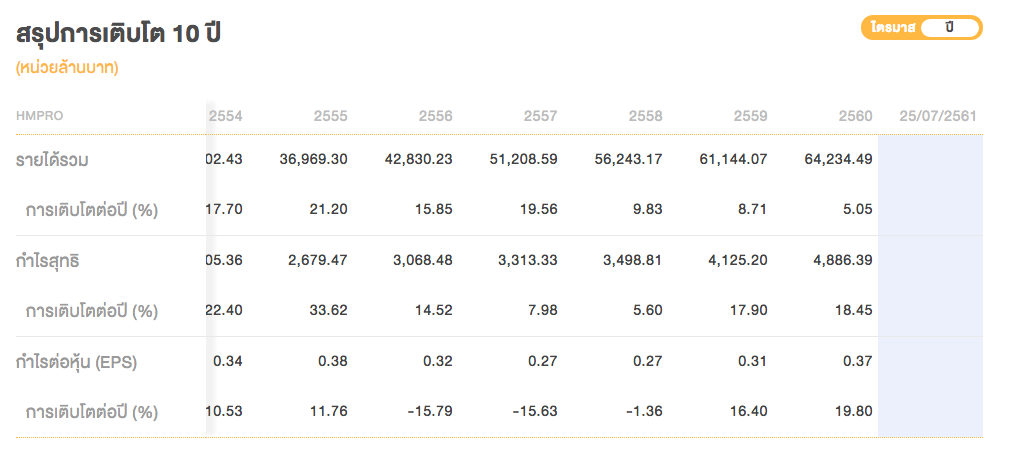The width and height of the screenshot is (1012, 453).
Task: Select the 2559 year column header
Action: 750,116
